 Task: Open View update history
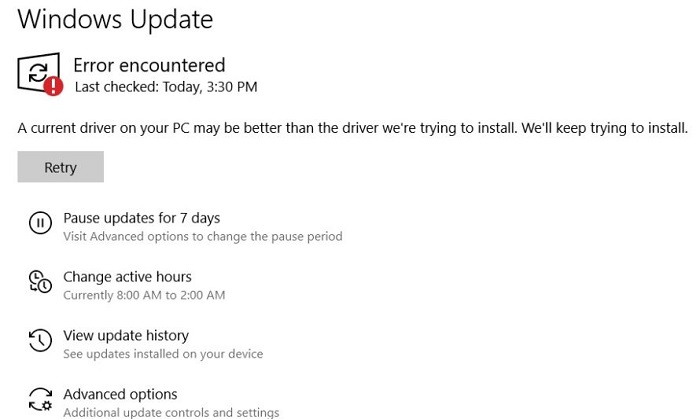coord(125,336)
